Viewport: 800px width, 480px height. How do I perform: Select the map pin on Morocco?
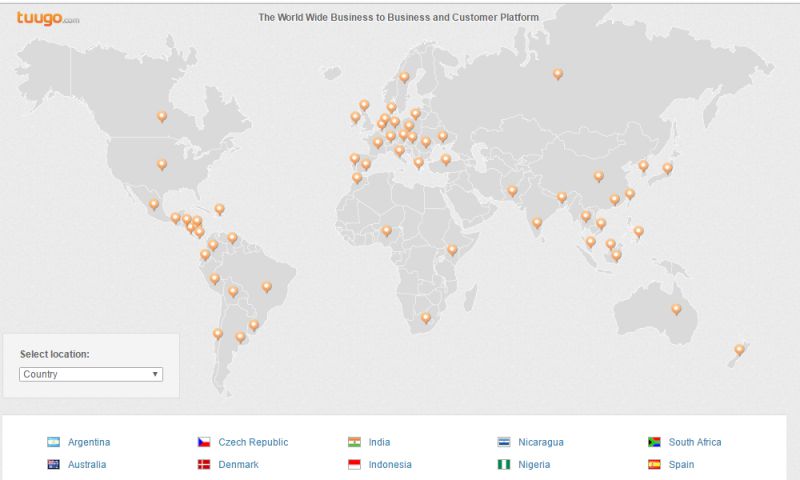(x=357, y=178)
